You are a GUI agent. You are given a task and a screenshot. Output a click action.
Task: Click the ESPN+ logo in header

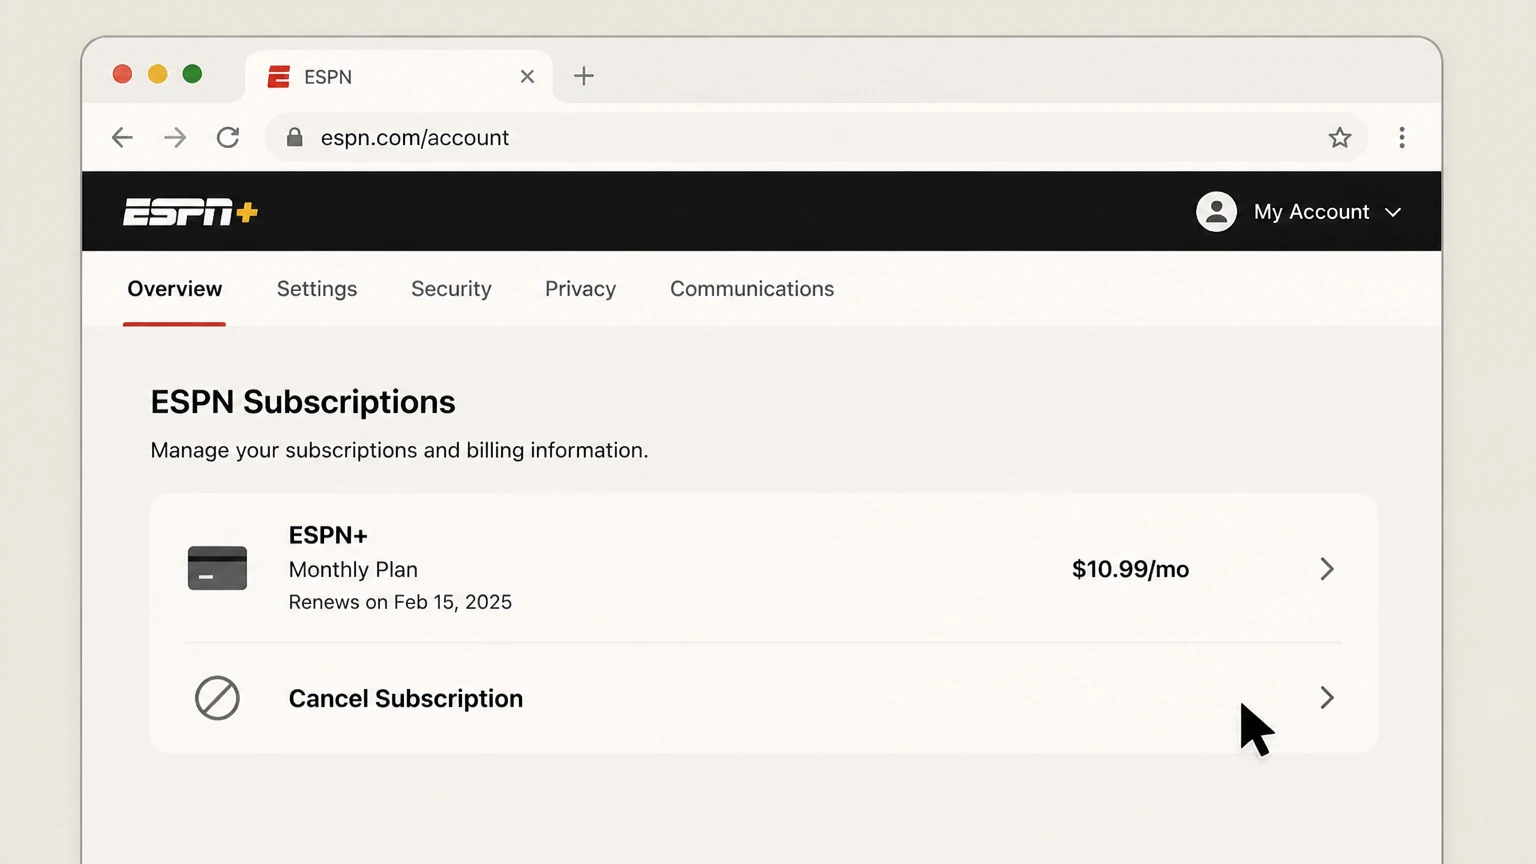pos(190,212)
